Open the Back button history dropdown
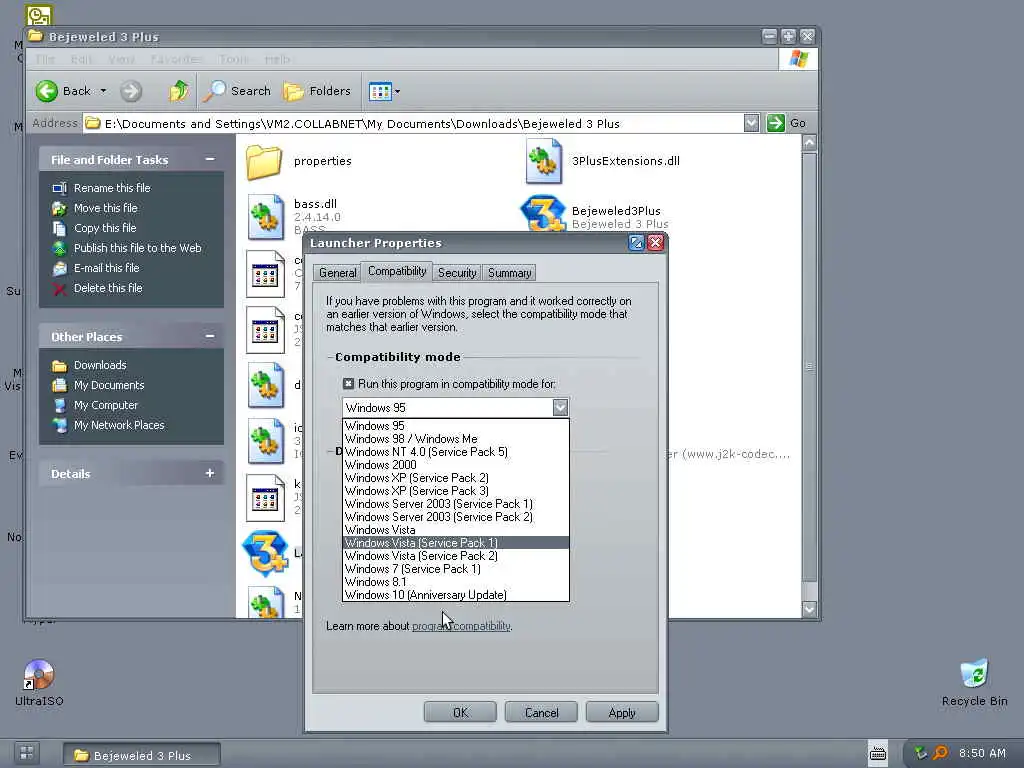This screenshot has height=768, width=1024. [103, 91]
